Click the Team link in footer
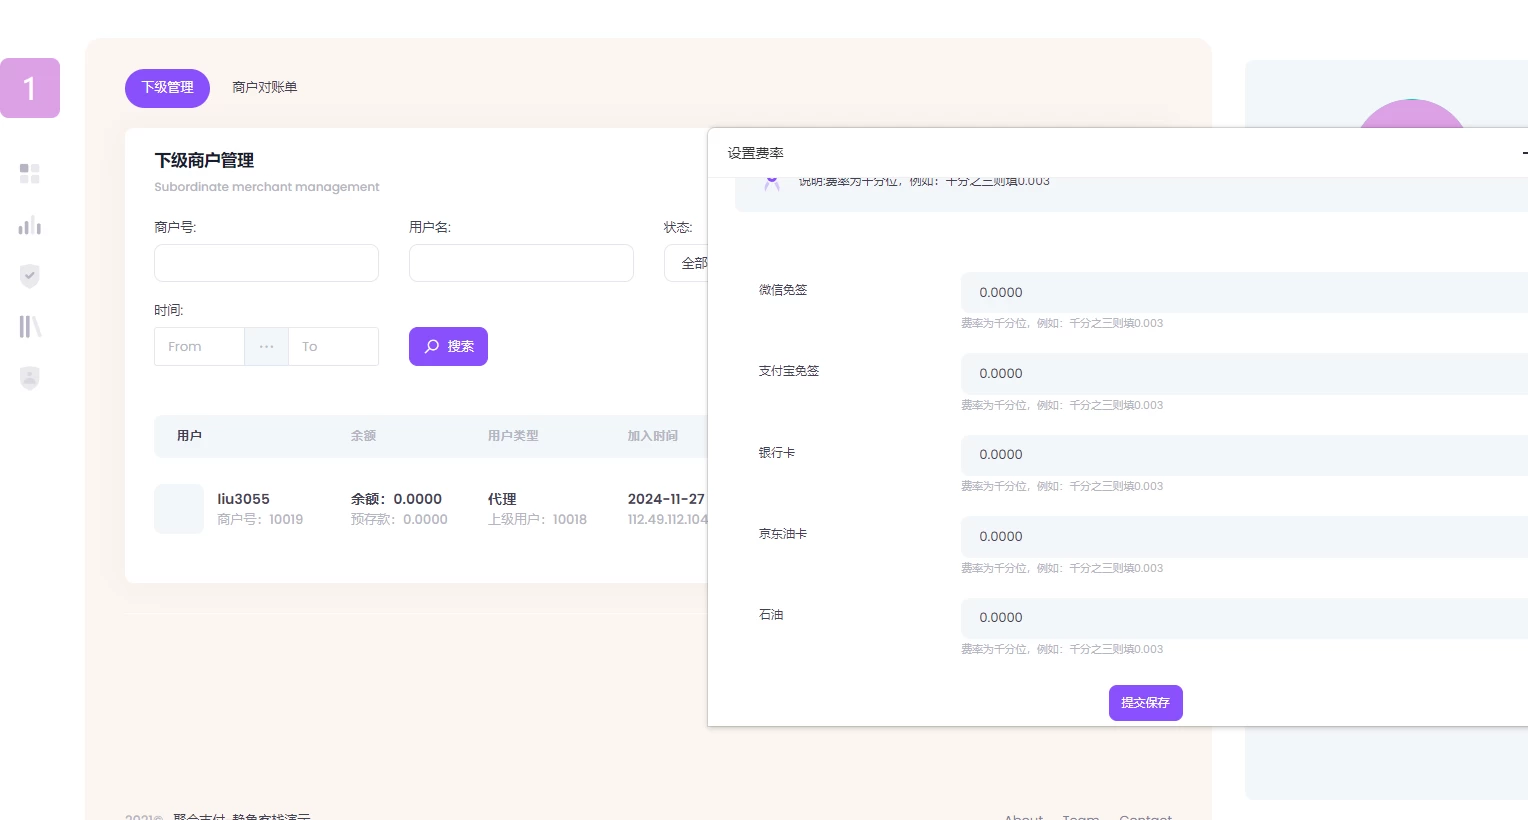Viewport: 1528px width, 820px height. point(1080,816)
